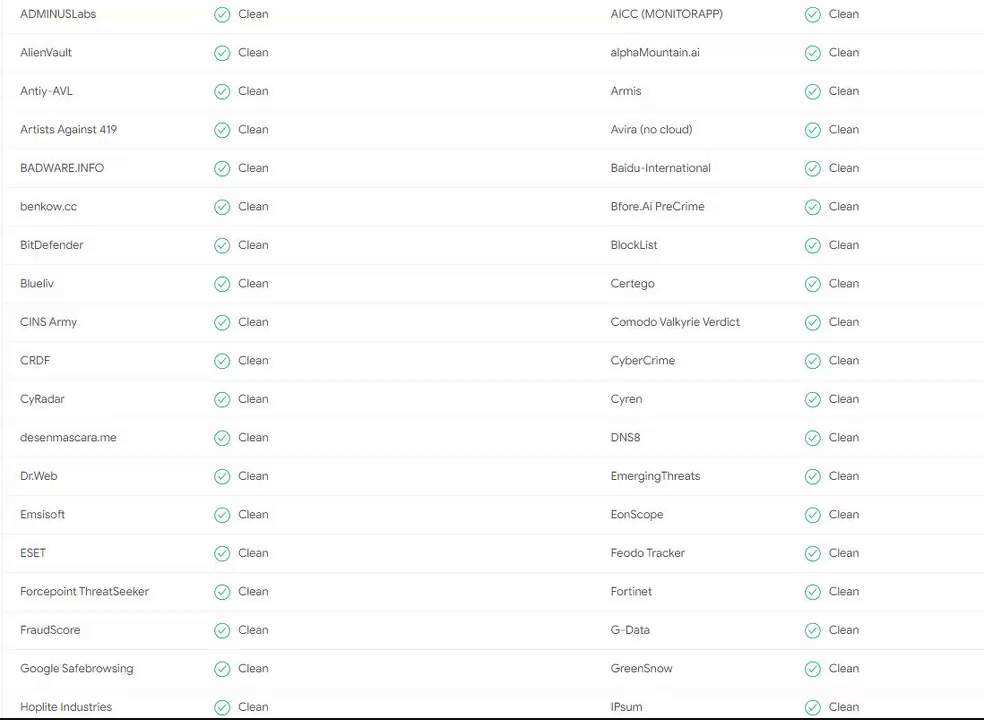Screen dimensions: 984x720
Task: Click the Clean result text for ESET
Action: click(253, 553)
